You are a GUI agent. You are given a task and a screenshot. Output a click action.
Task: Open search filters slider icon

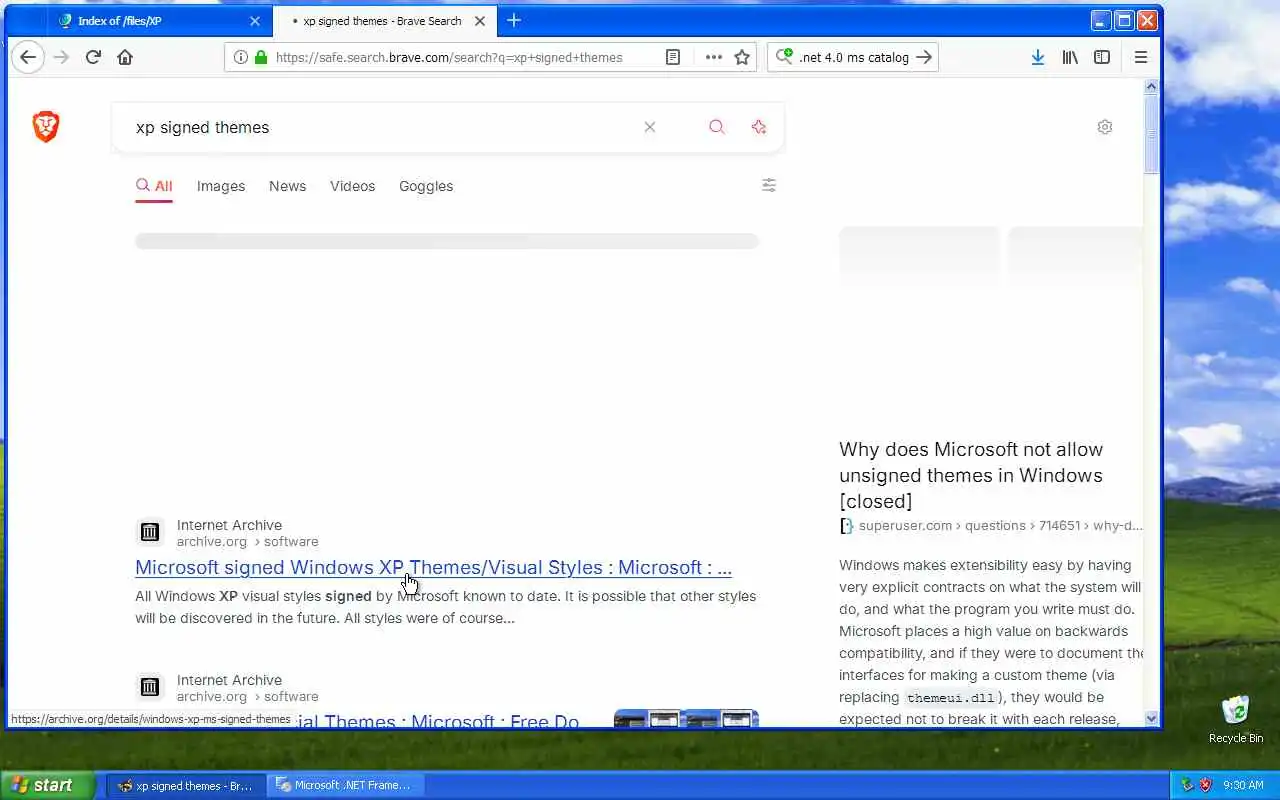click(x=769, y=185)
